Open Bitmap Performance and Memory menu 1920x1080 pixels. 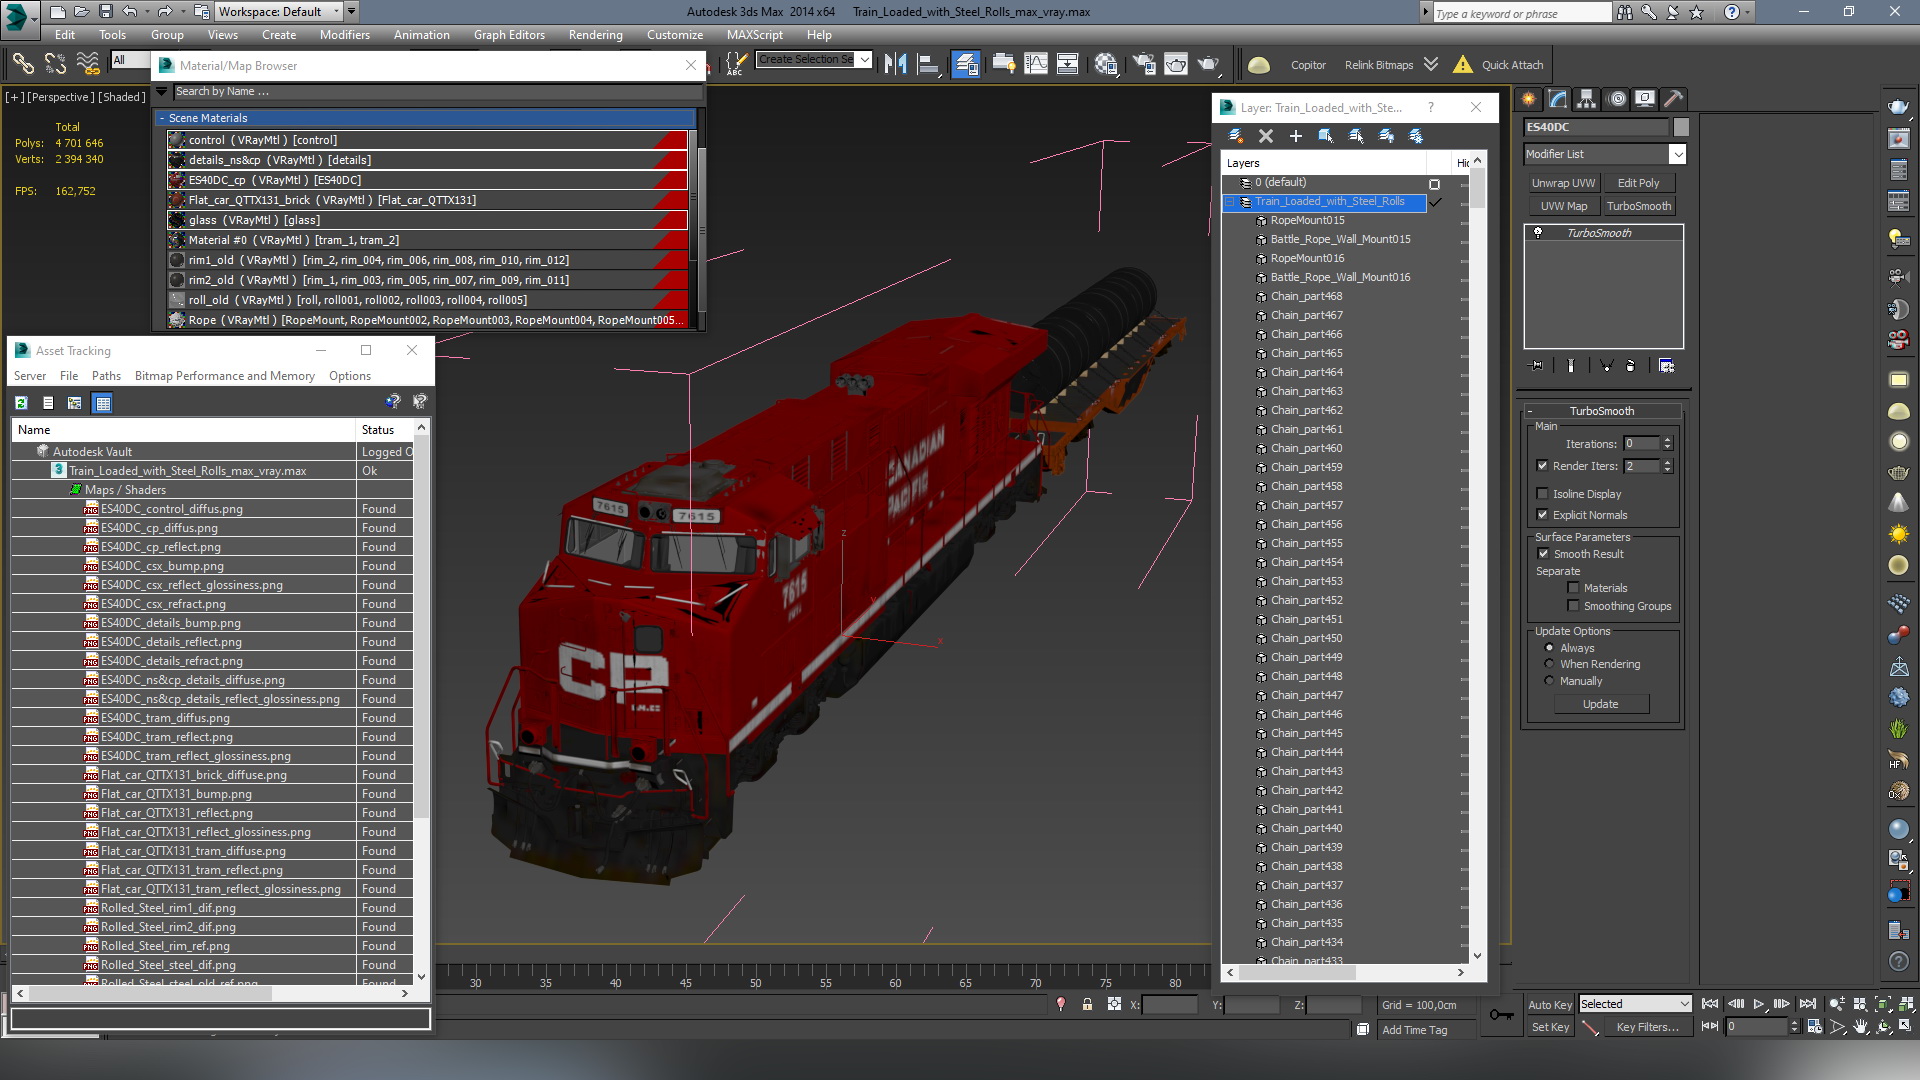click(x=225, y=376)
